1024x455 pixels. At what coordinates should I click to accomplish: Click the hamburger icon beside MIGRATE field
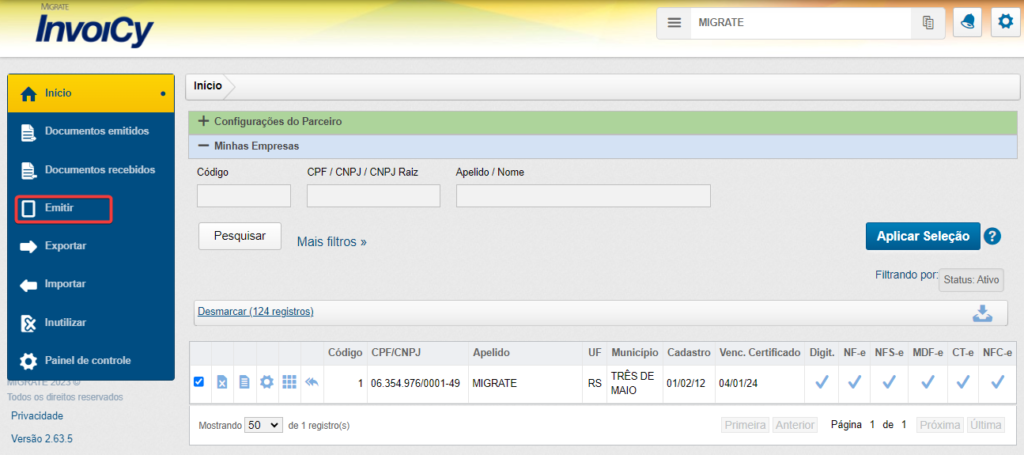pyautogui.click(x=674, y=23)
